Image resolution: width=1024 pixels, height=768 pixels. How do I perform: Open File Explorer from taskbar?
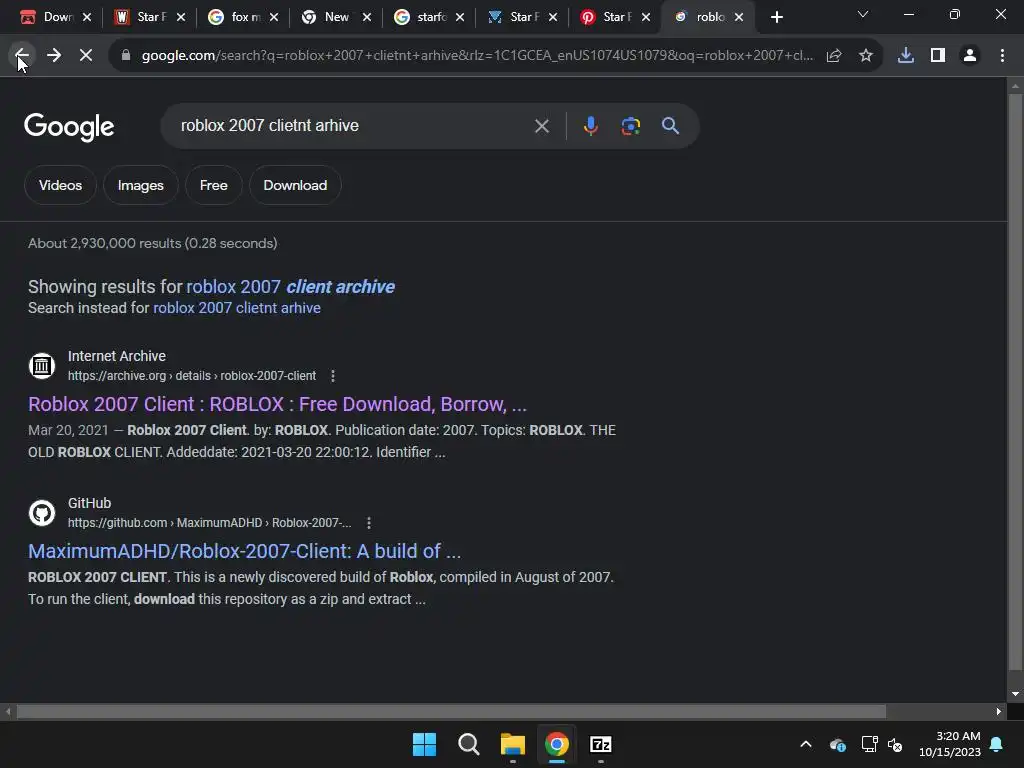[x=513, y=744]
